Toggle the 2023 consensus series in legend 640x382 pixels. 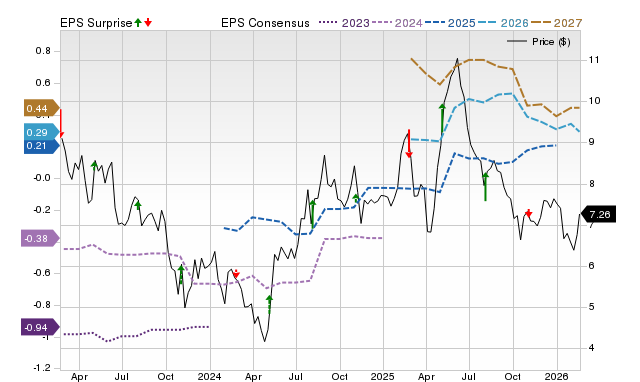344,23
